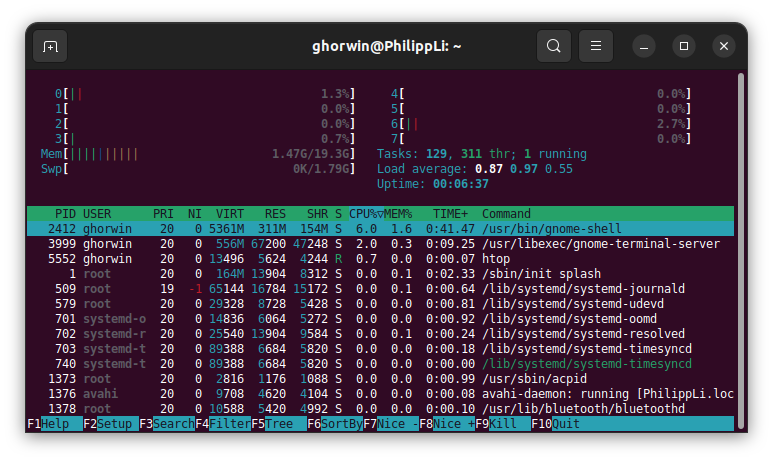Open the terminal search magnifier icon
773x461 pixels.
pyautogui.click(x=554, y=46)
